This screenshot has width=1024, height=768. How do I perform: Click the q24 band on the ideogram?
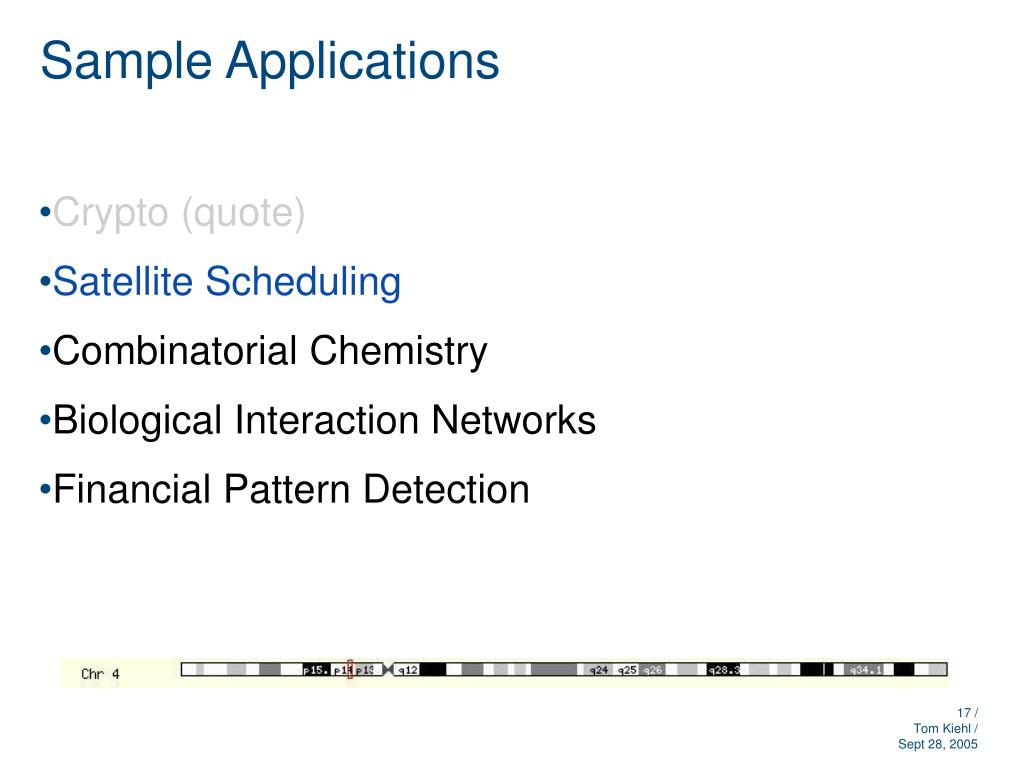(598, 669)
